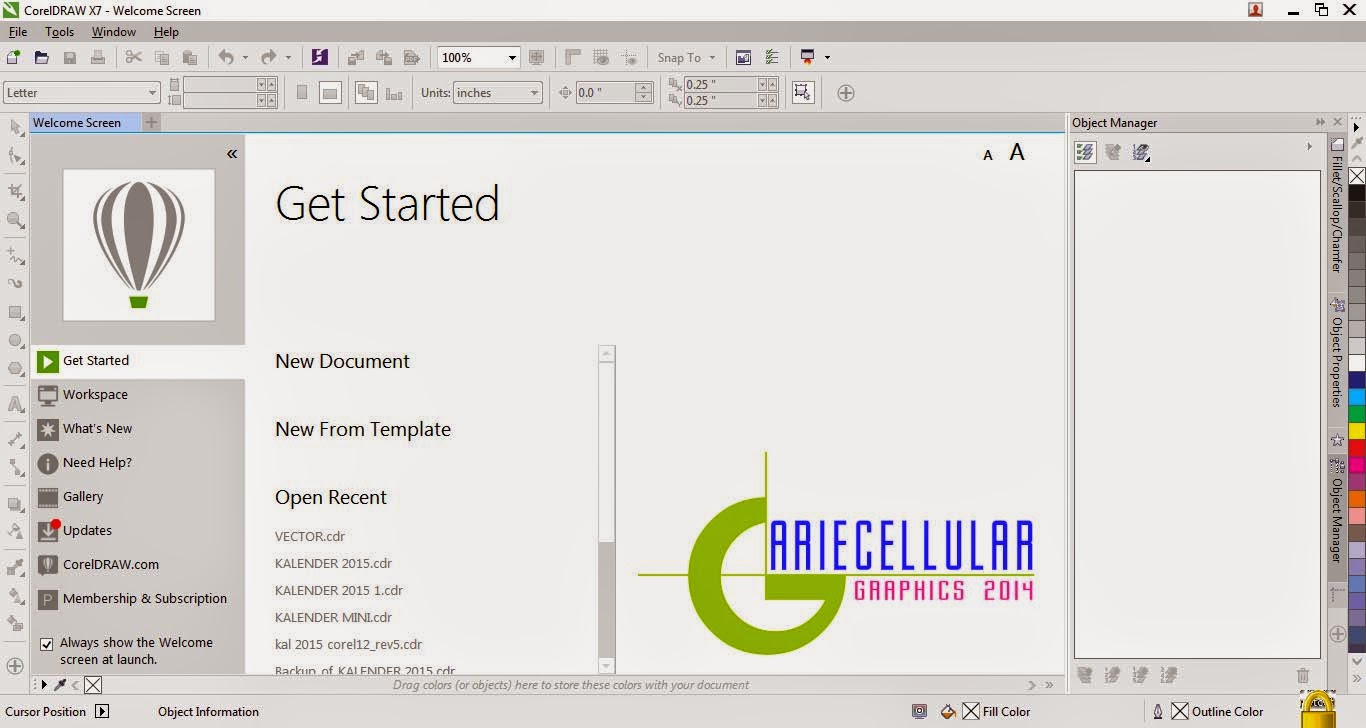Click the Redo arrow icon
Image resolution: width=1366 pixels, height=728 pixels.
(268, 57)
